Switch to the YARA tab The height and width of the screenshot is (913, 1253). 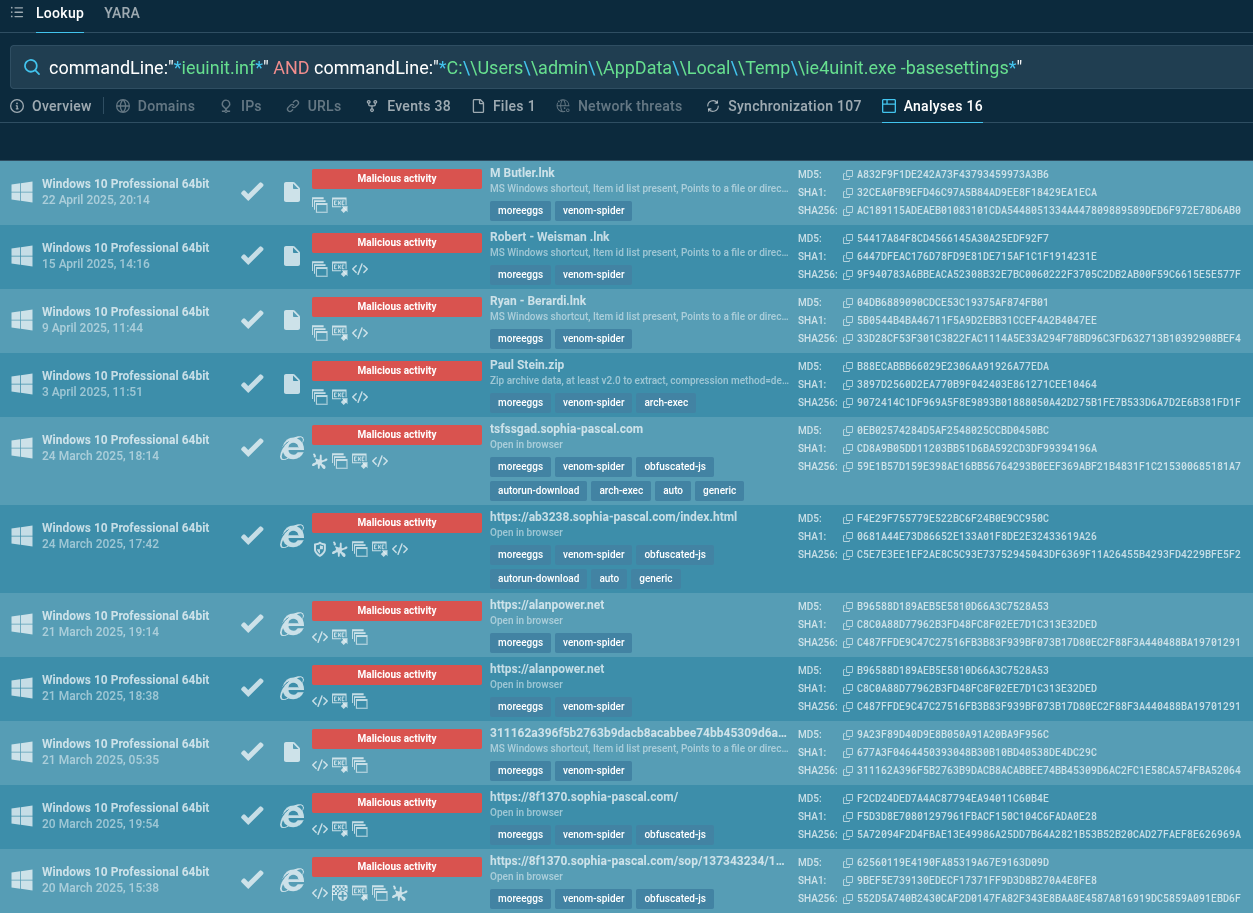tap(122, 13)
